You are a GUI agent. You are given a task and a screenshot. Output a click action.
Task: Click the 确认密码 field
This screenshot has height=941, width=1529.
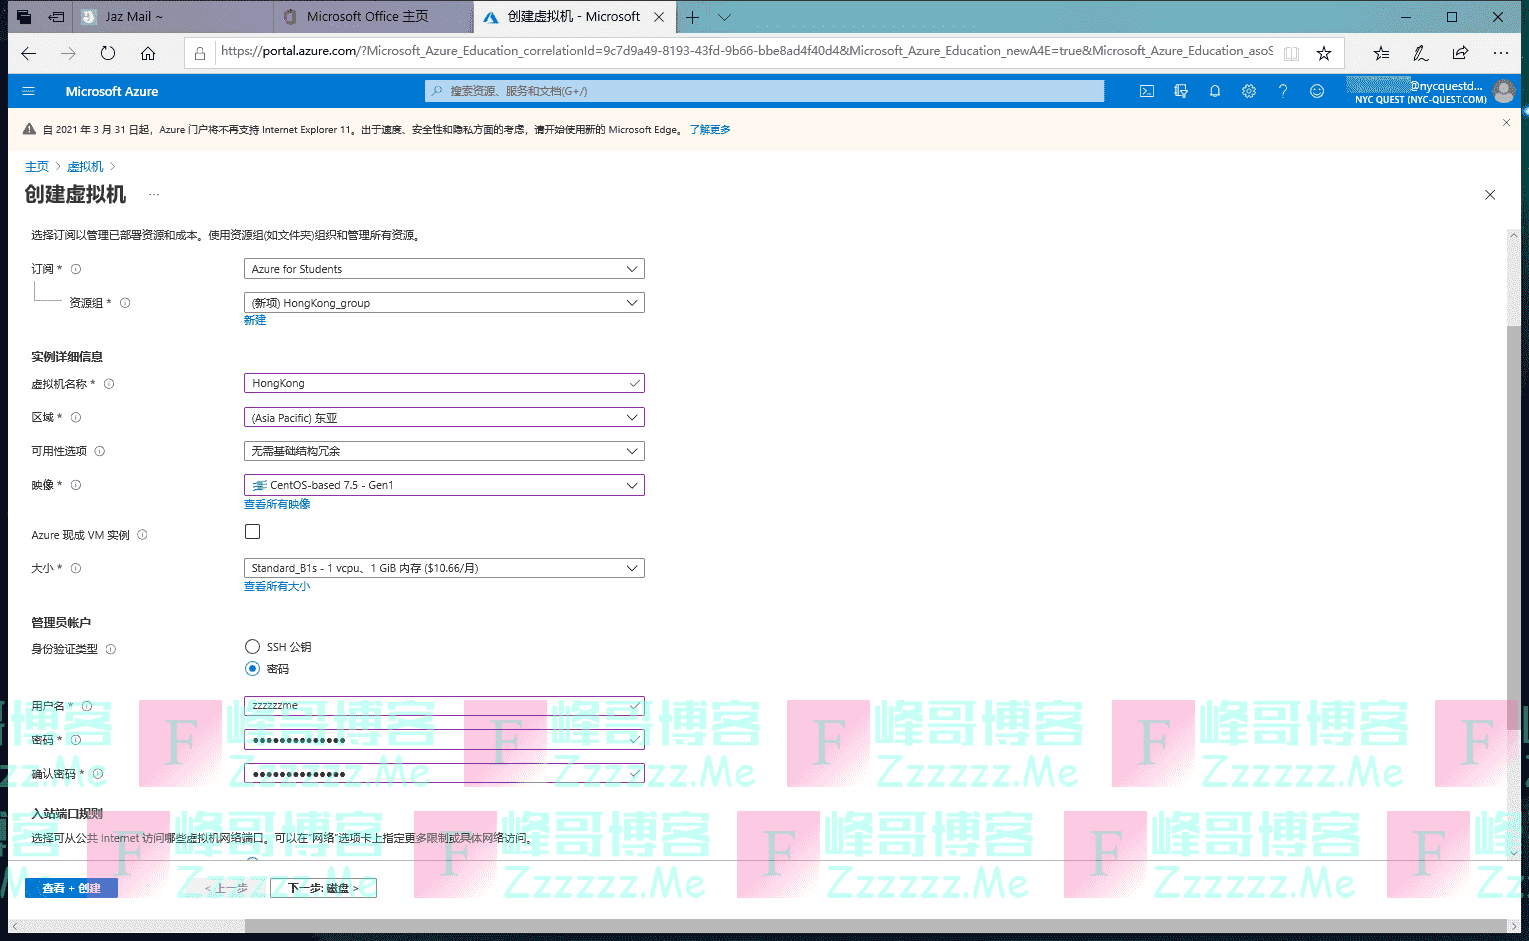coord(444,774)
